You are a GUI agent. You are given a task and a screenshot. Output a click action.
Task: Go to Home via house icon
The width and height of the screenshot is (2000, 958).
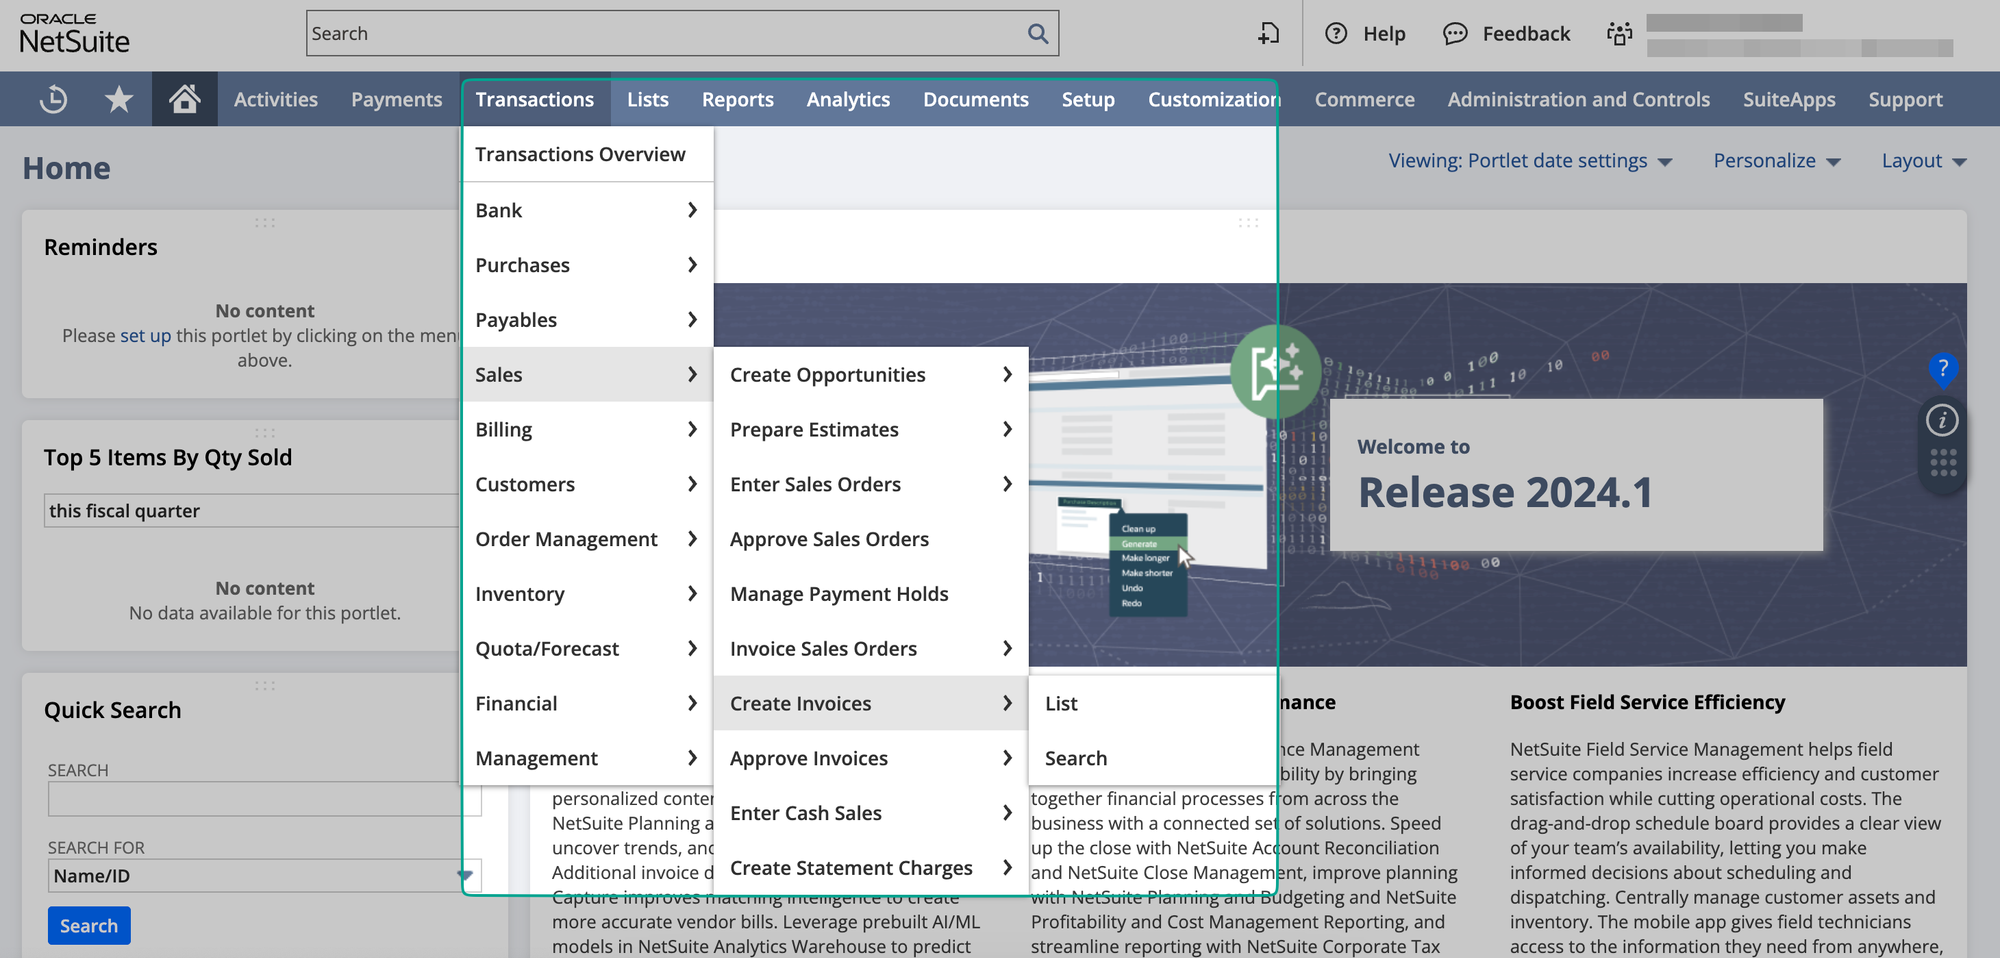184,99
